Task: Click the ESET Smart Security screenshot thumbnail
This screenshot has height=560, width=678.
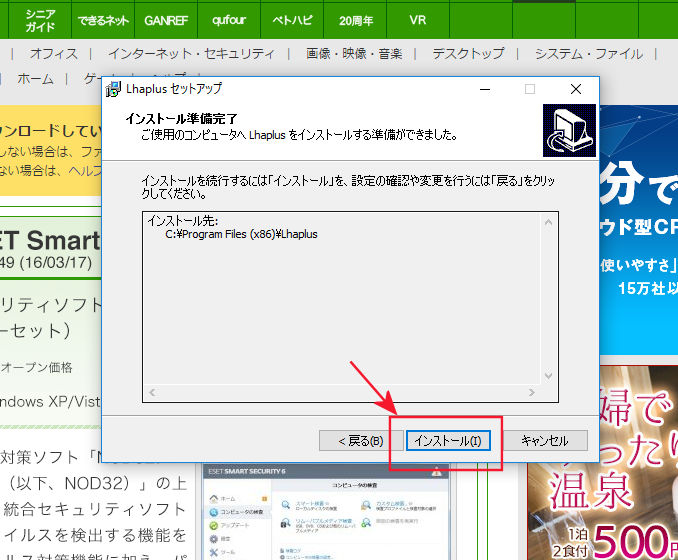Action: [326, 512]
